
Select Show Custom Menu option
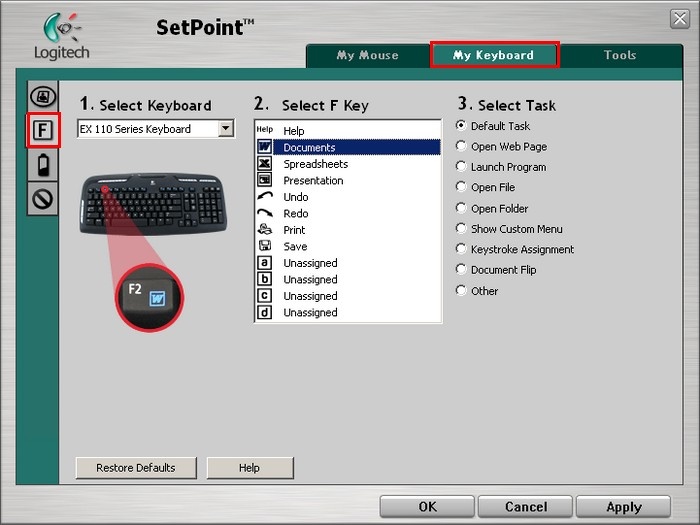click(x=461, y=229)
